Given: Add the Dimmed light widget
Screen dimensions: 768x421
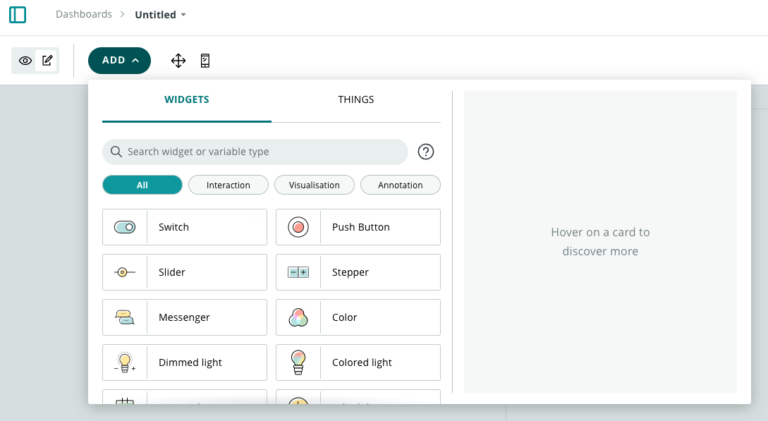Looking at the screenshot, I should click(185, 362).
